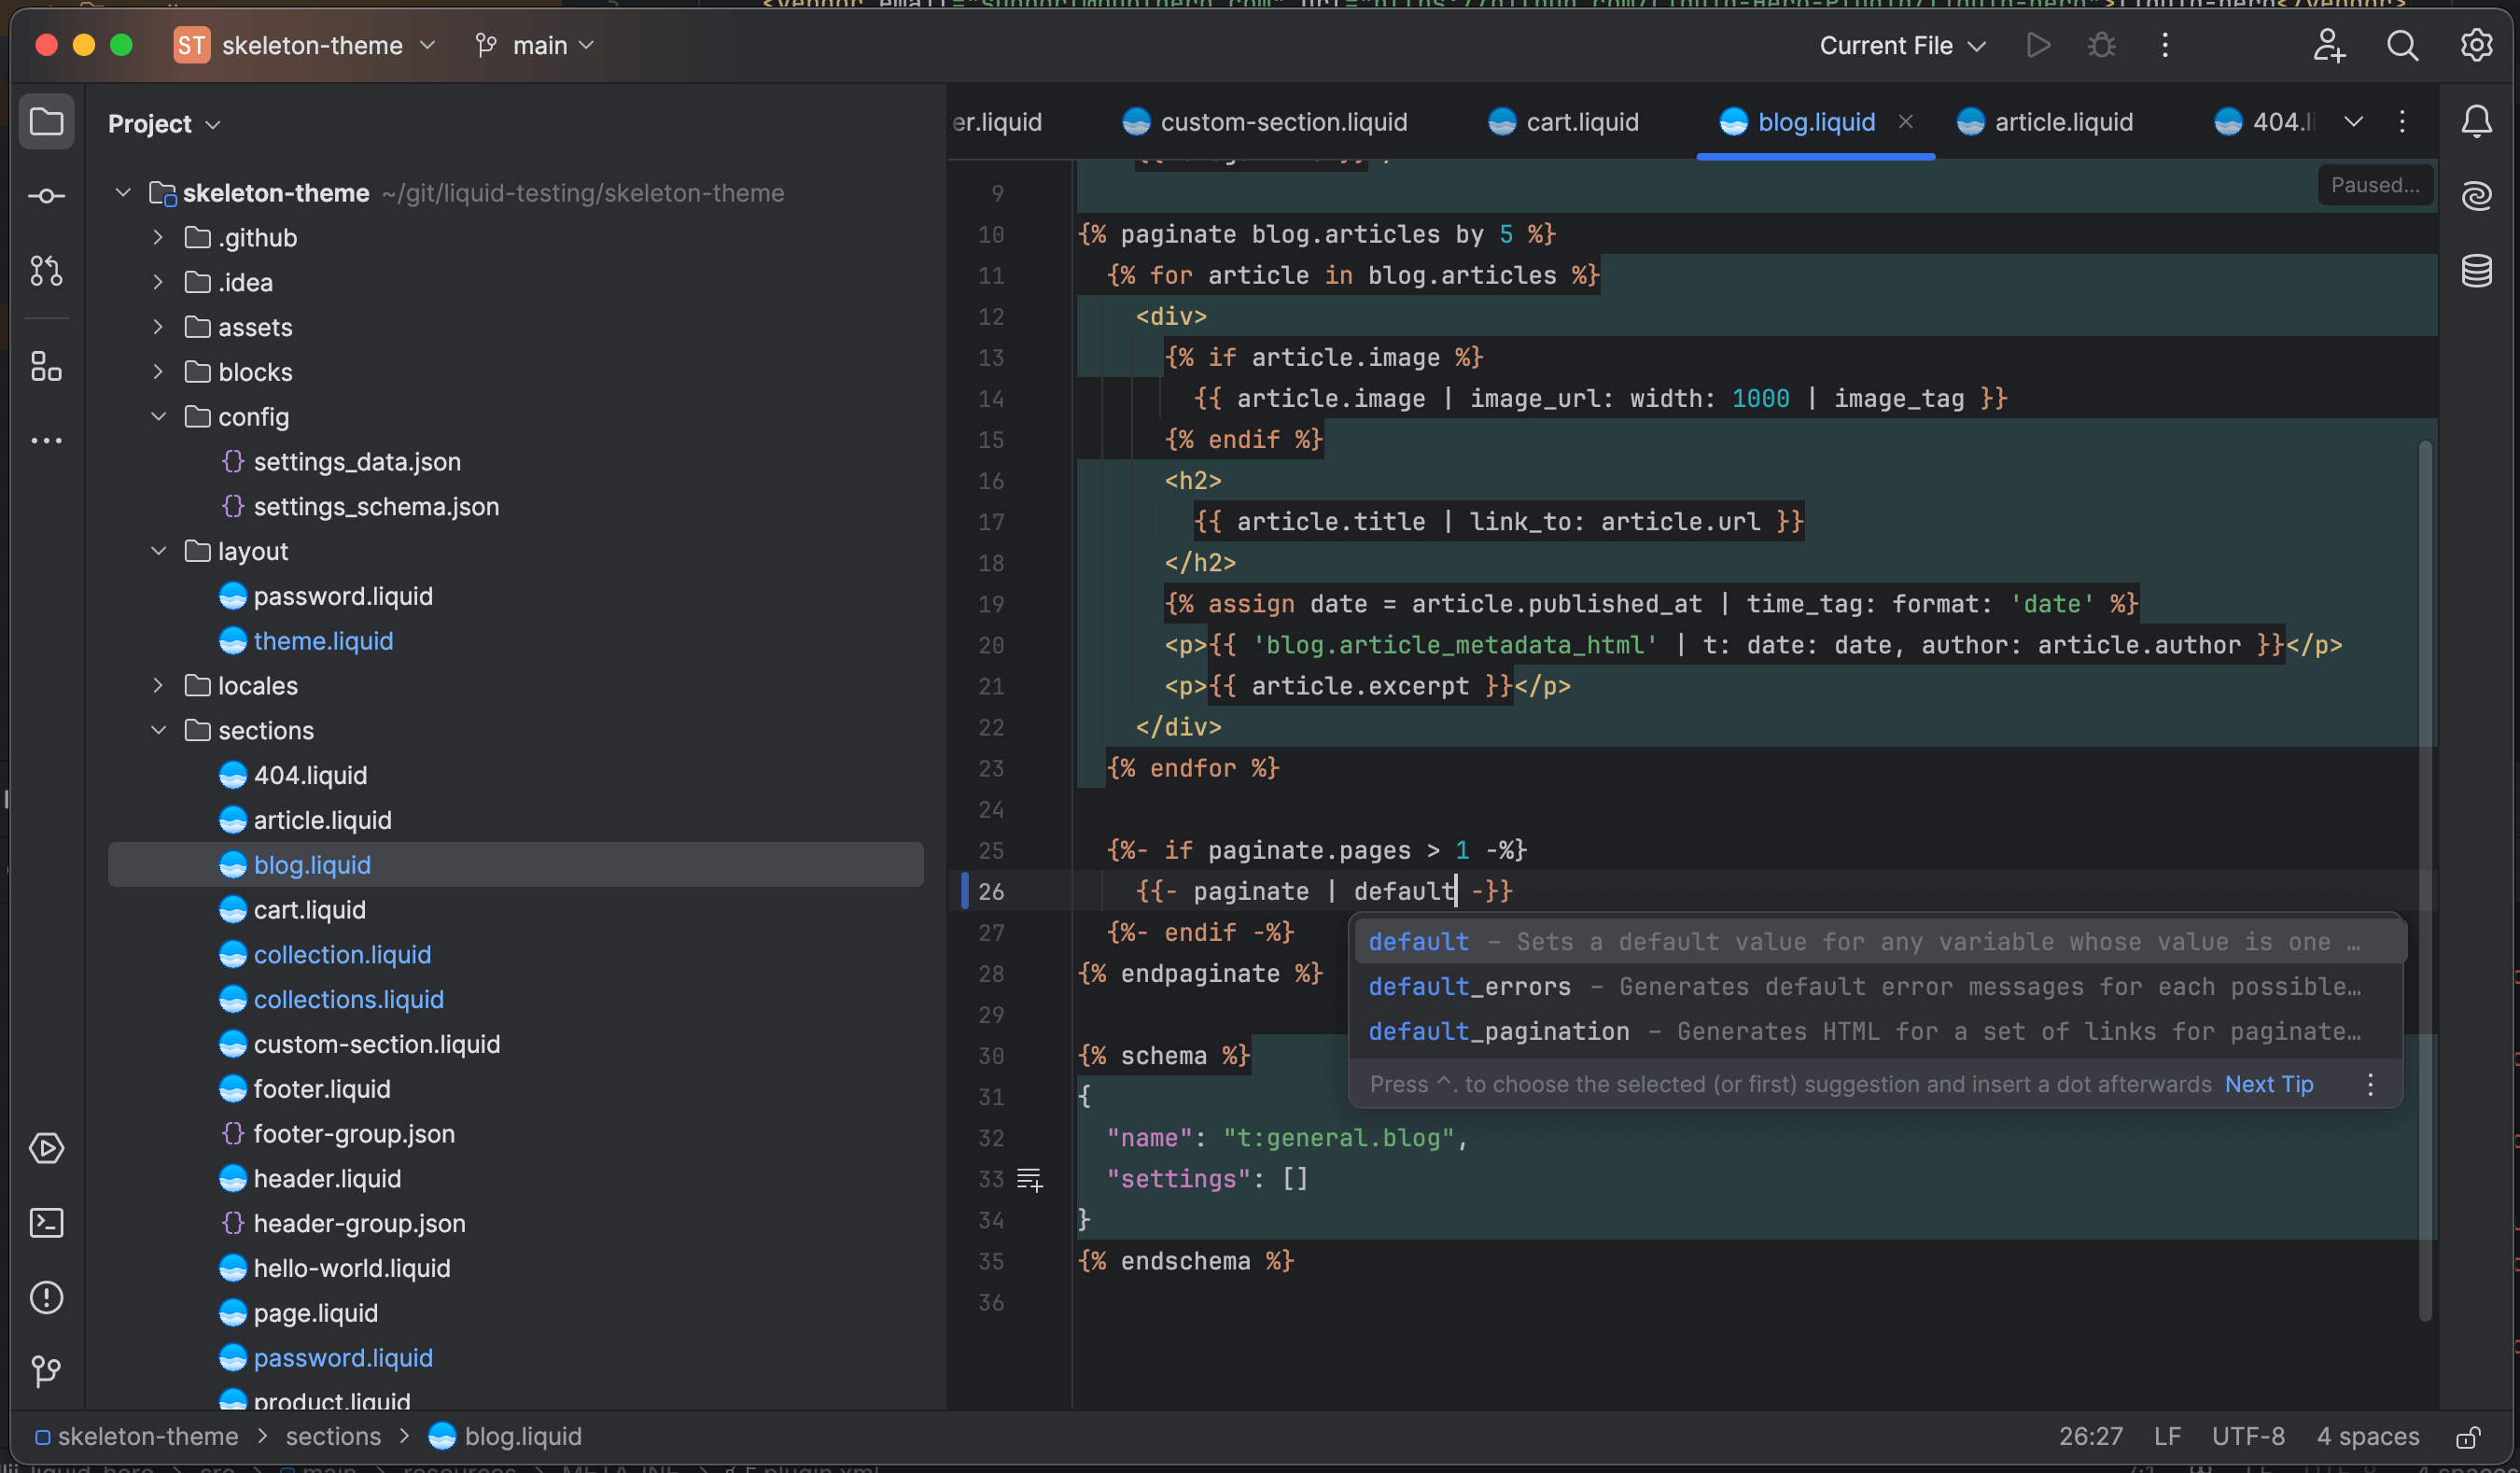
Task: Open the Pull Requests tool window
Action: tap(46, 270)
